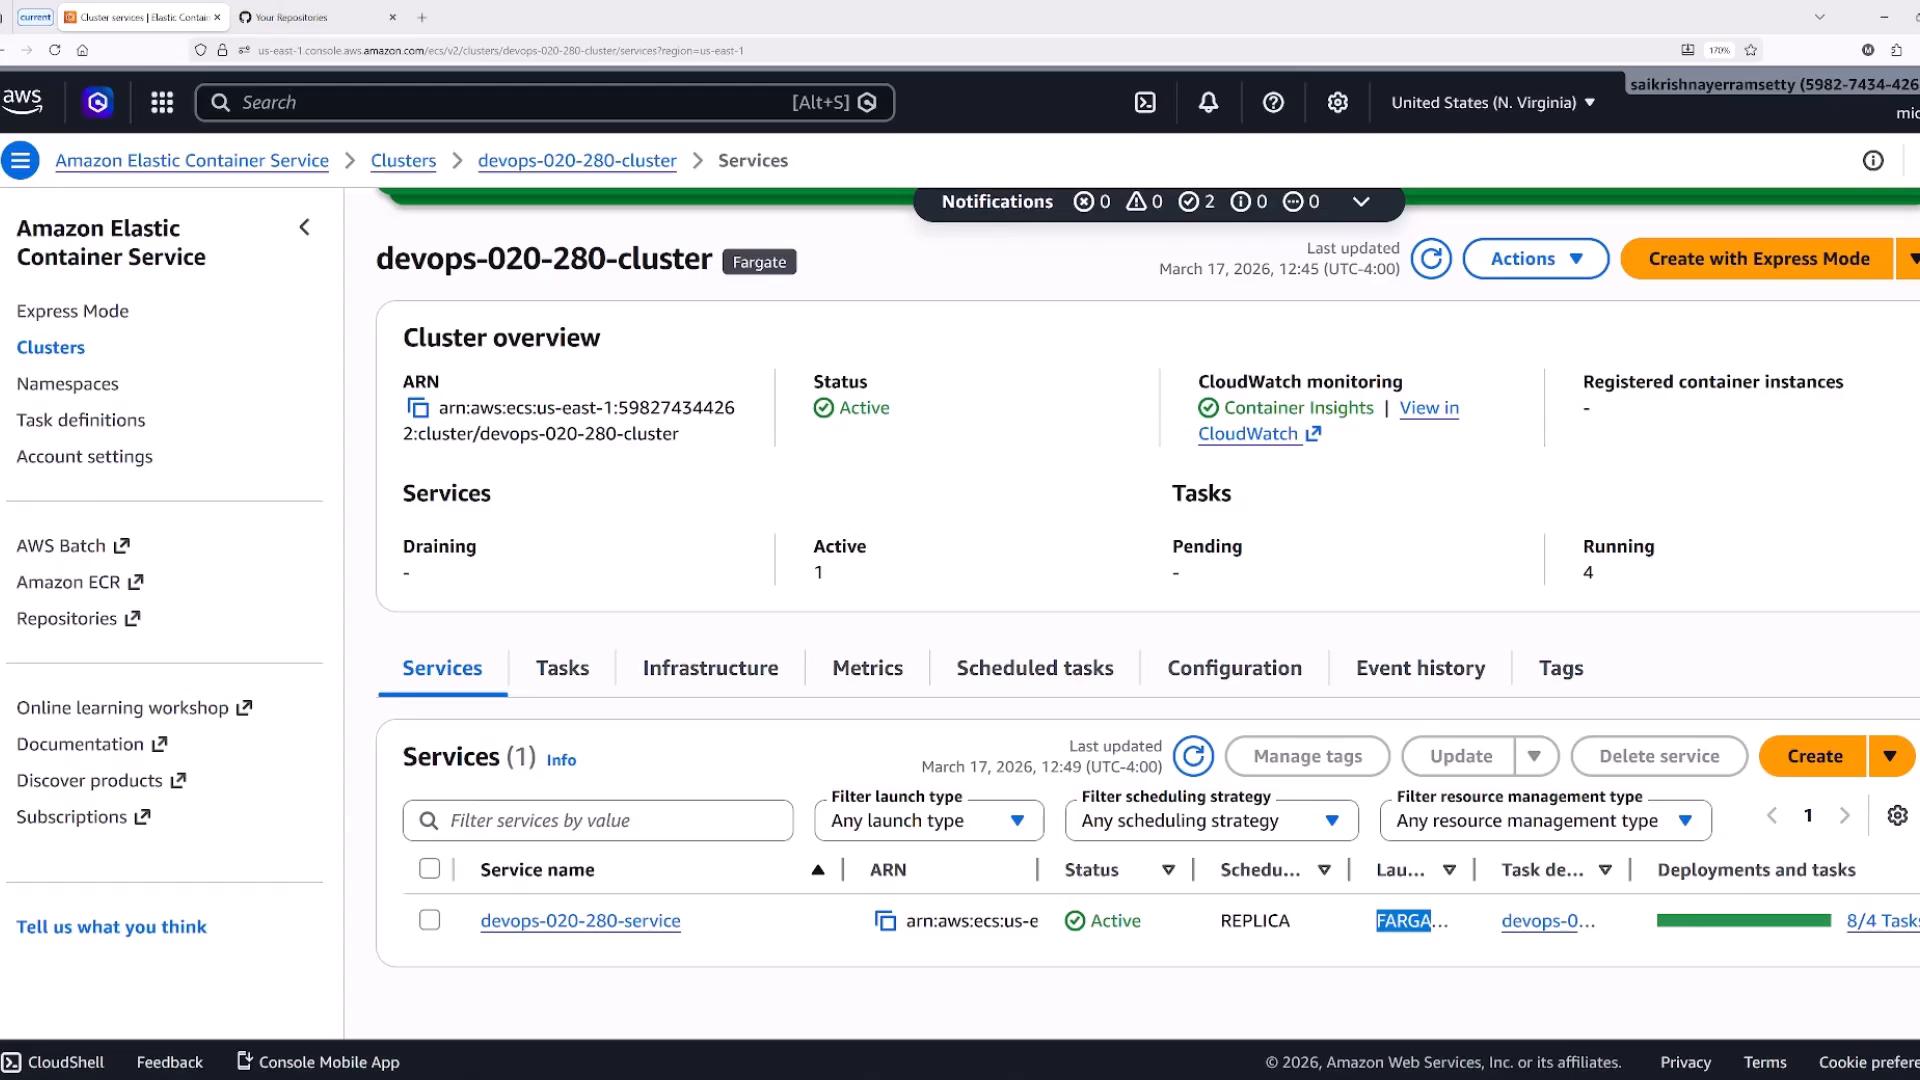Open the AWS services grid menu
This screenshot has height=1080, width=1920.
162,102
